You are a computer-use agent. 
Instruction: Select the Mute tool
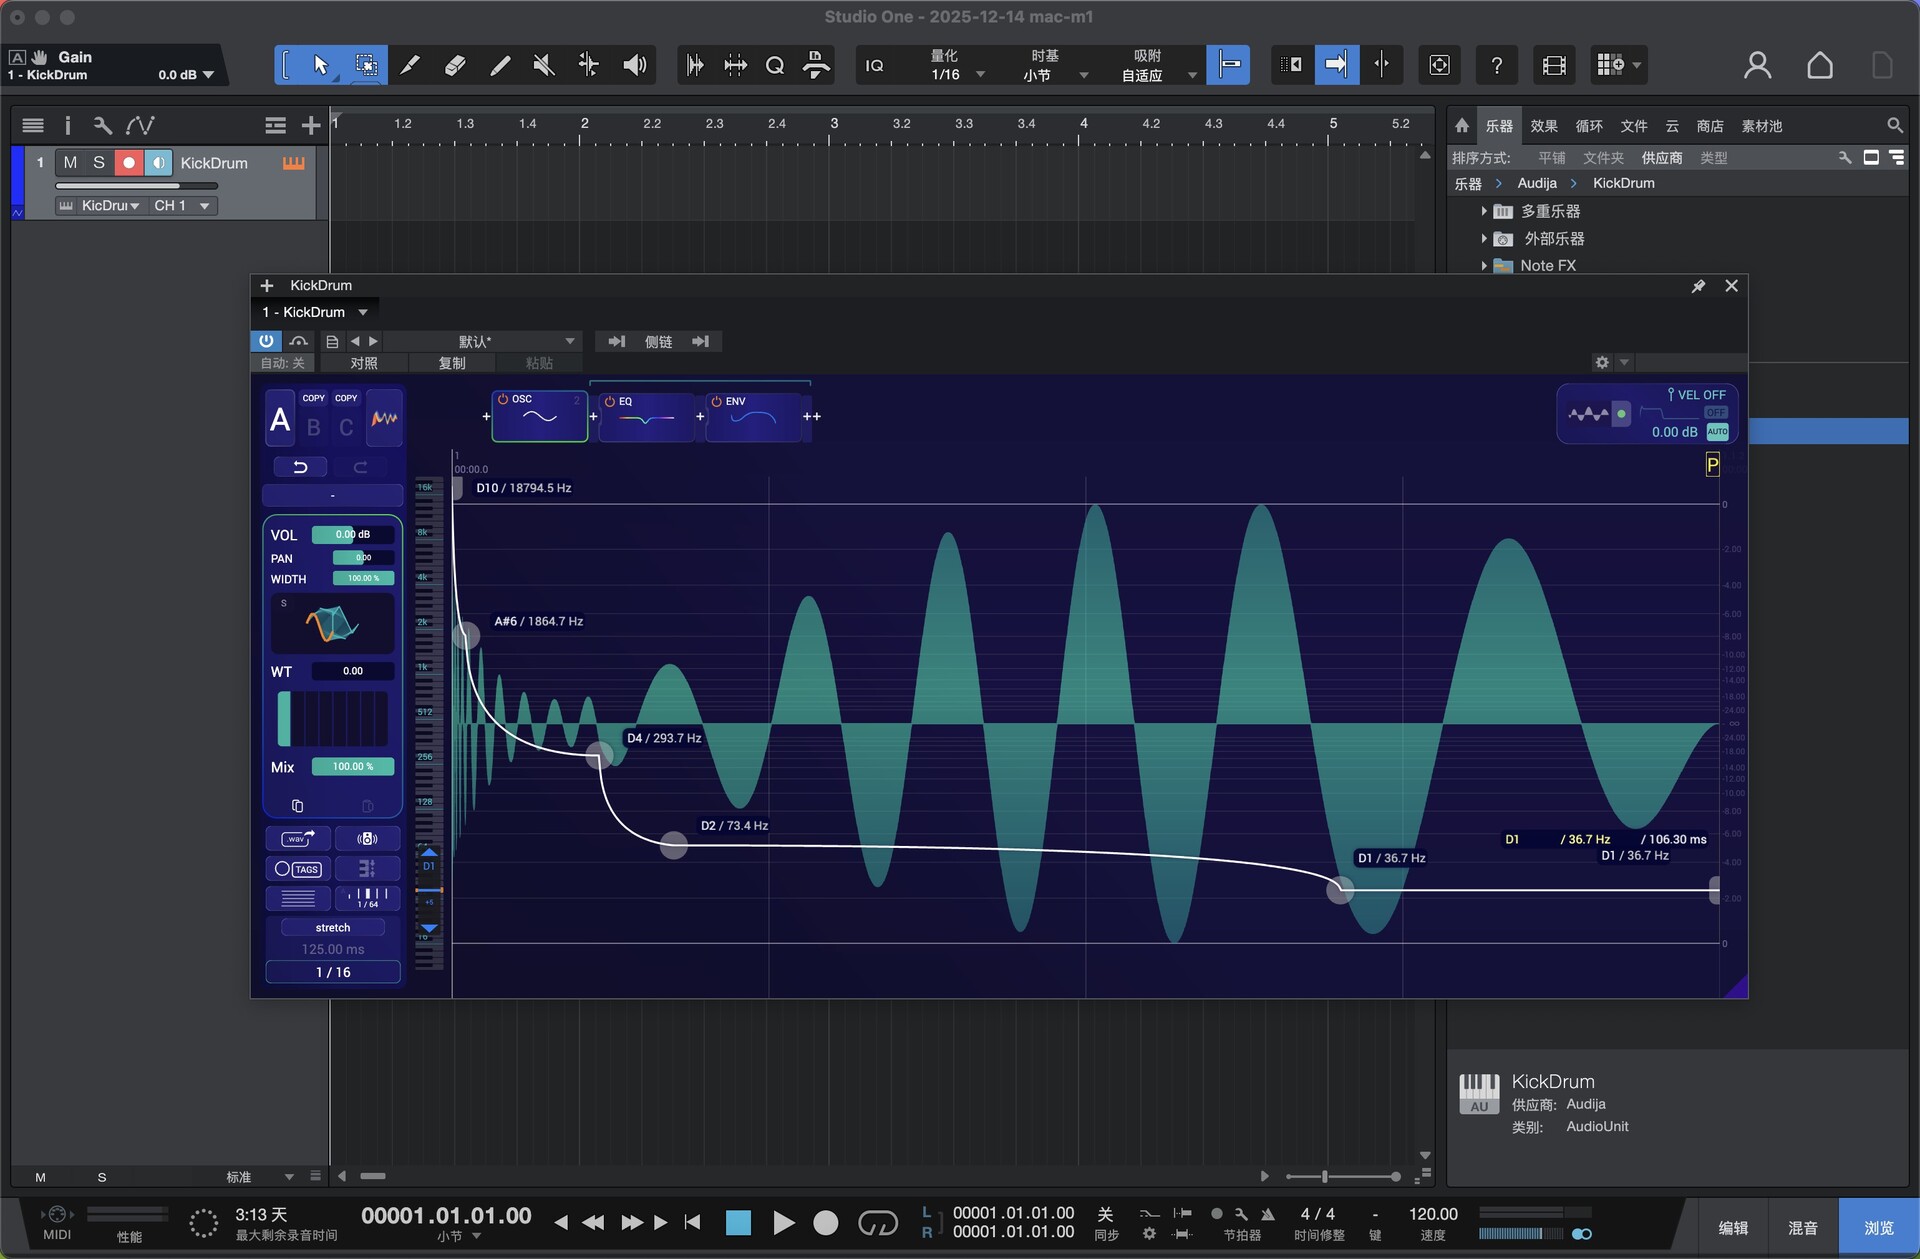(542, 64)
